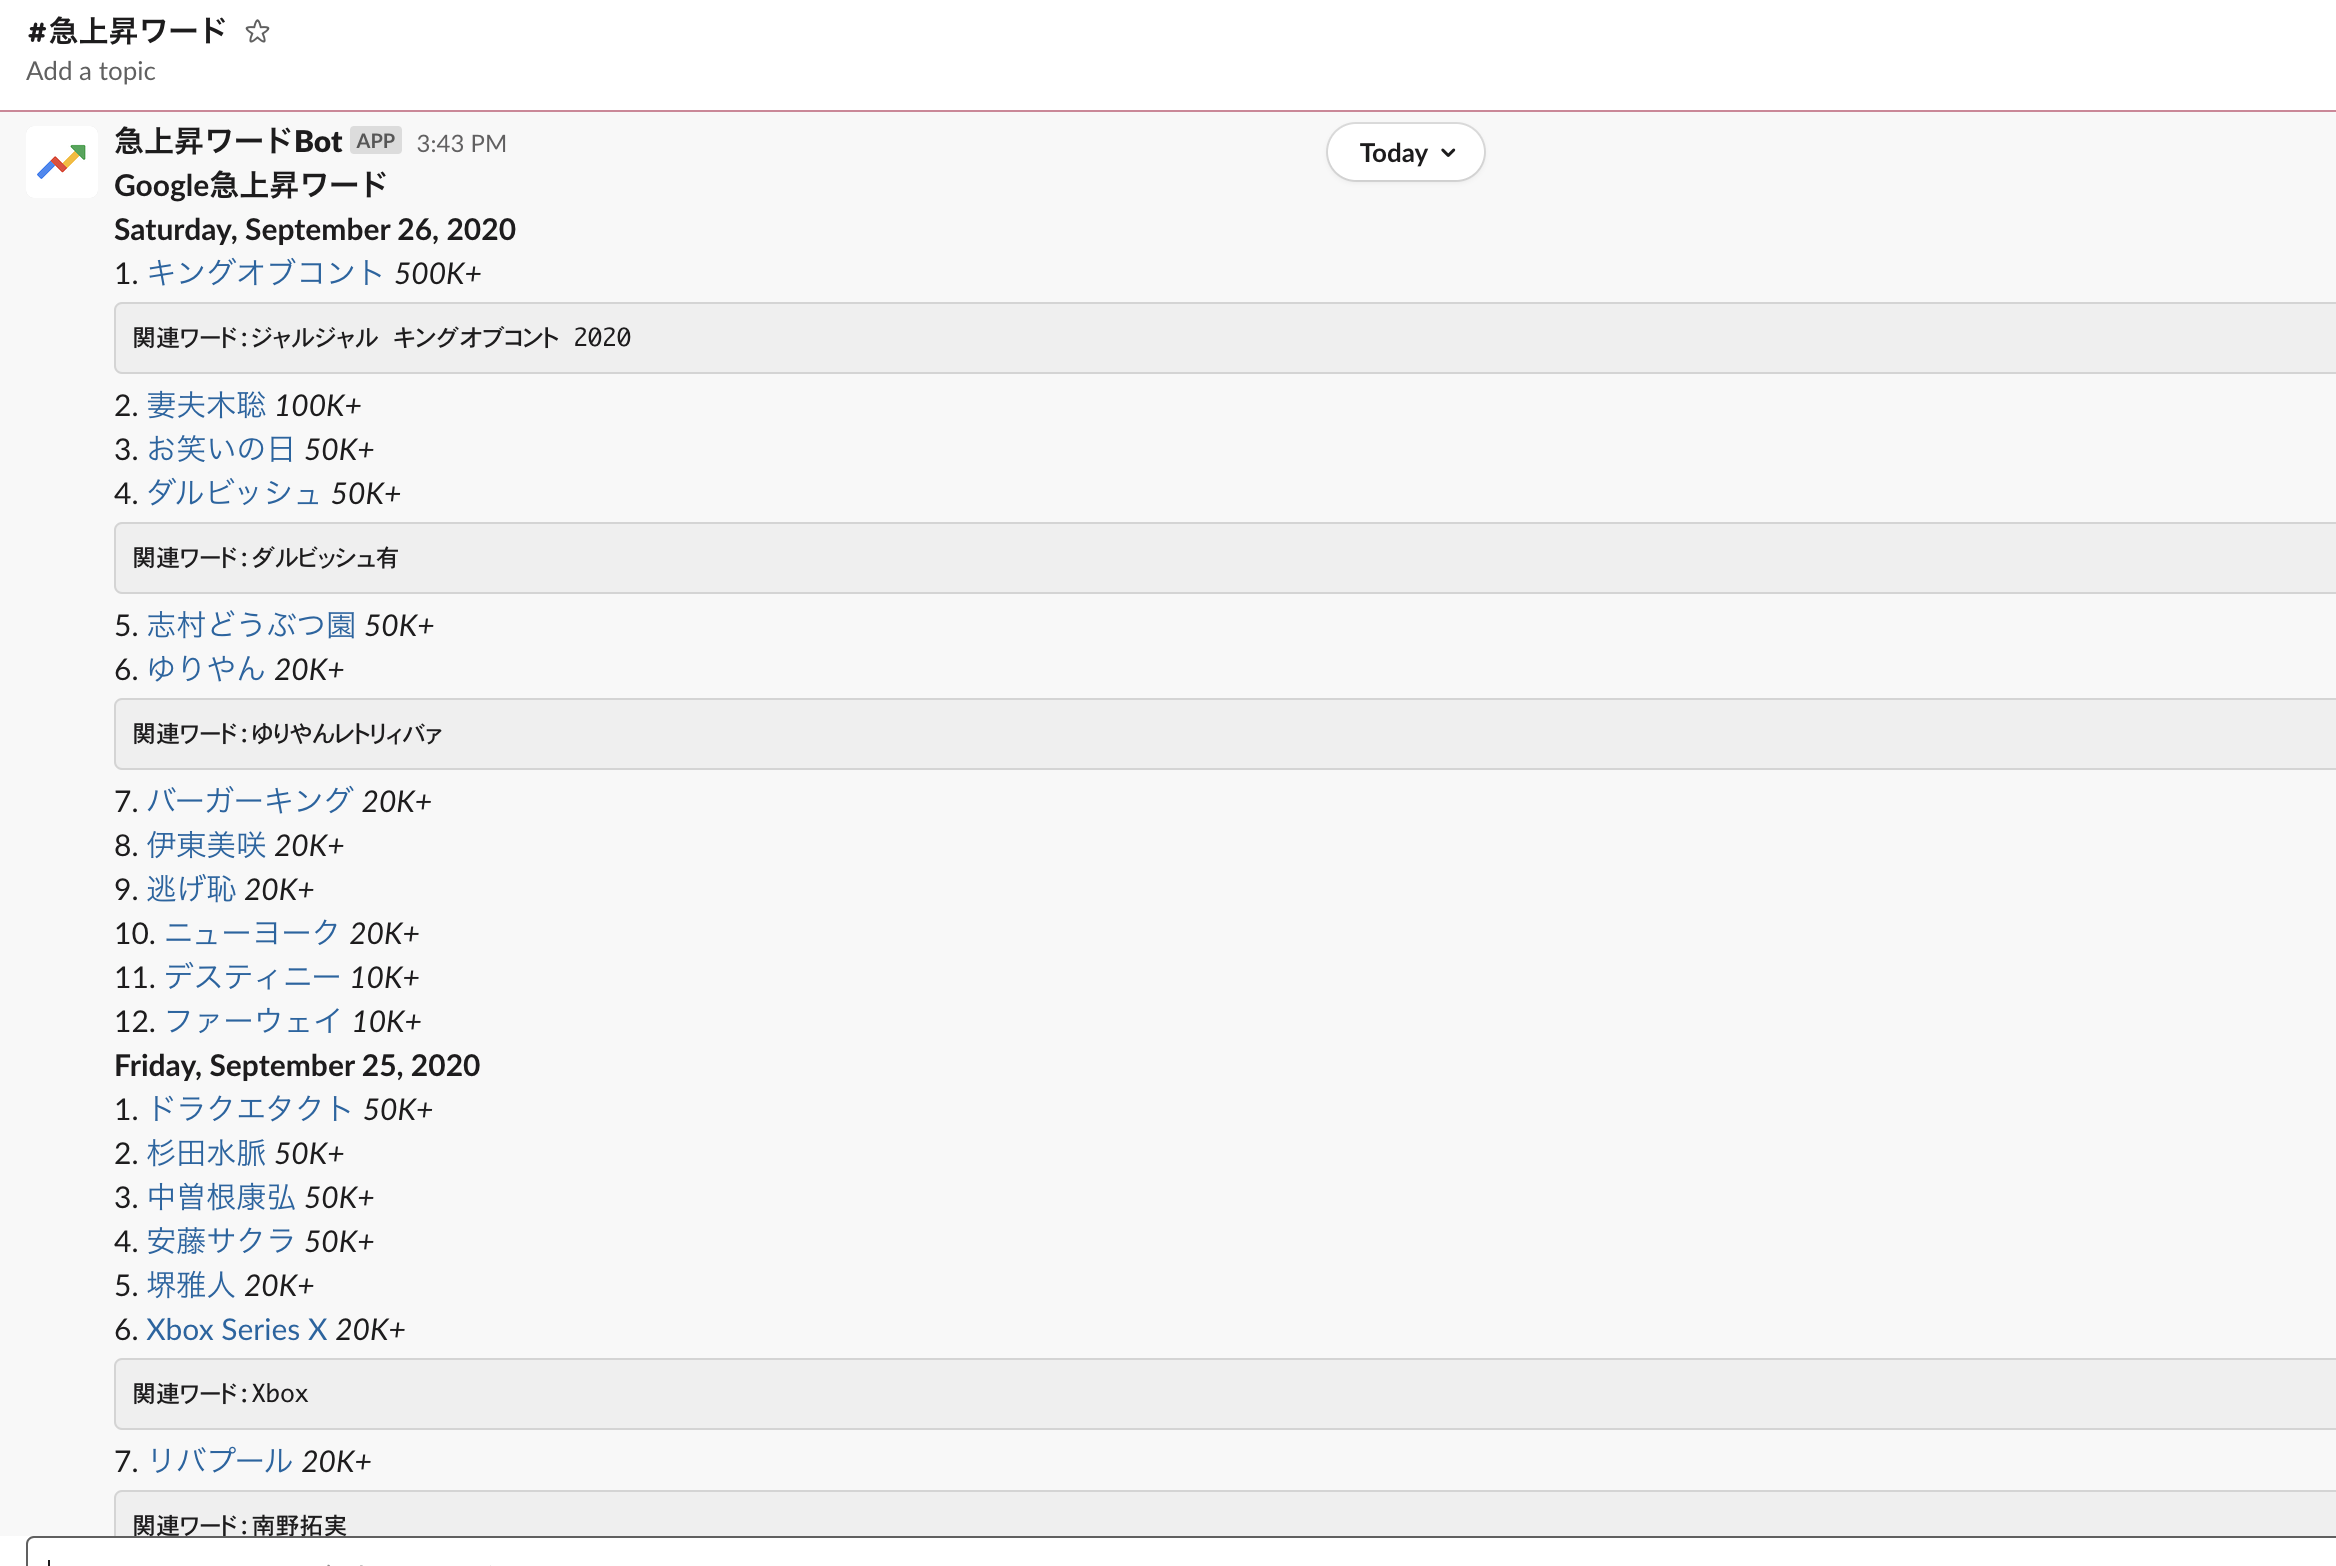Open the 逃げ恥 link

191,889
